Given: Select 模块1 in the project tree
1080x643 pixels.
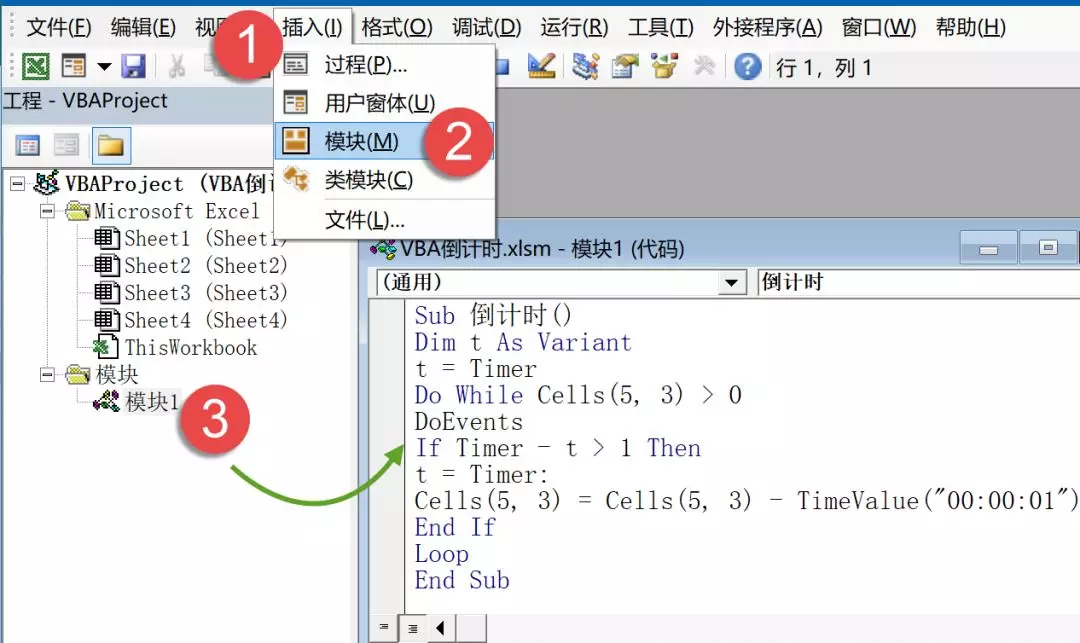Looking at the screenshot, I should point(151,402).
